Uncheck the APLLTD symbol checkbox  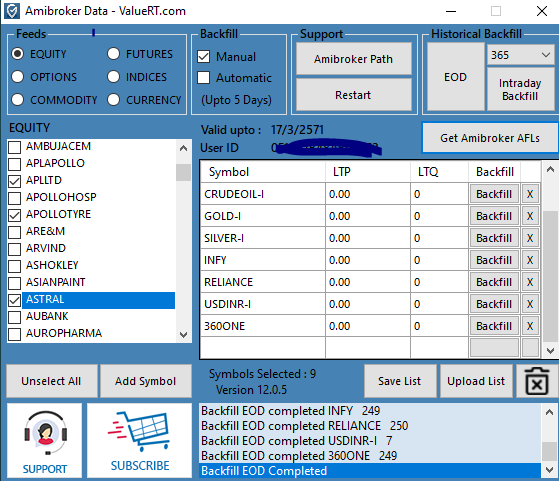14,181
